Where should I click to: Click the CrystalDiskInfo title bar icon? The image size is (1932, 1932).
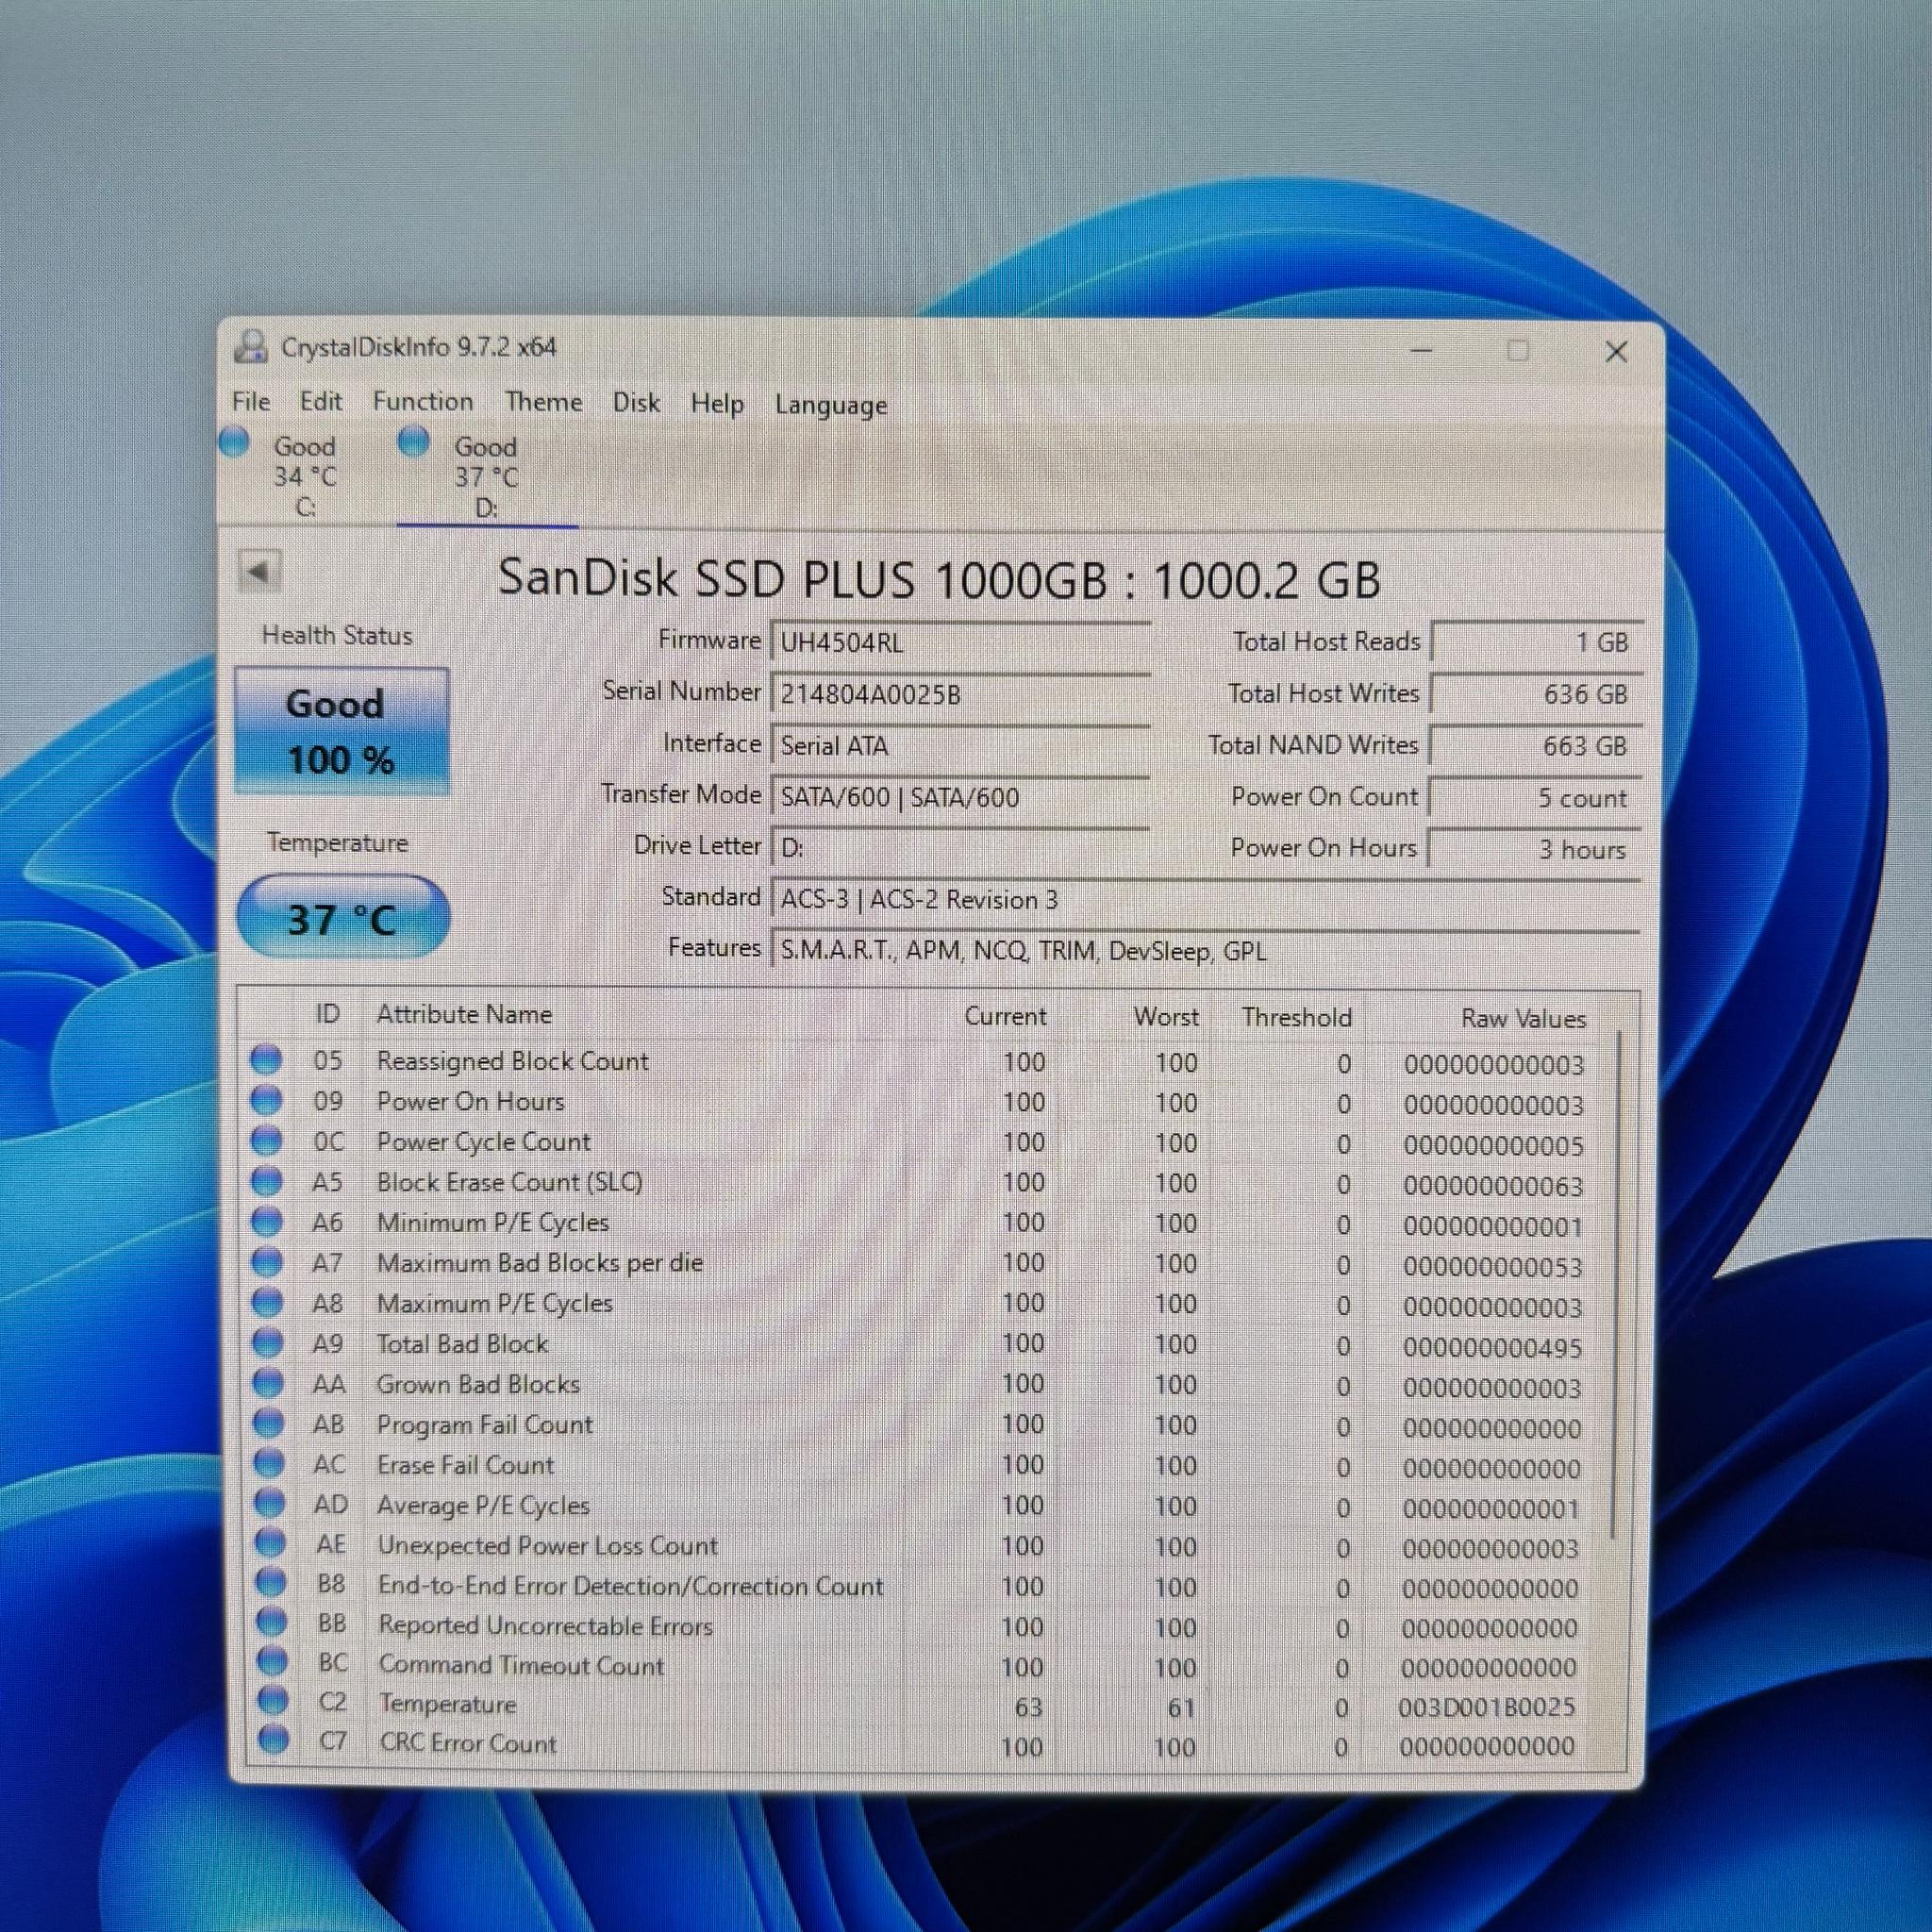251,347
